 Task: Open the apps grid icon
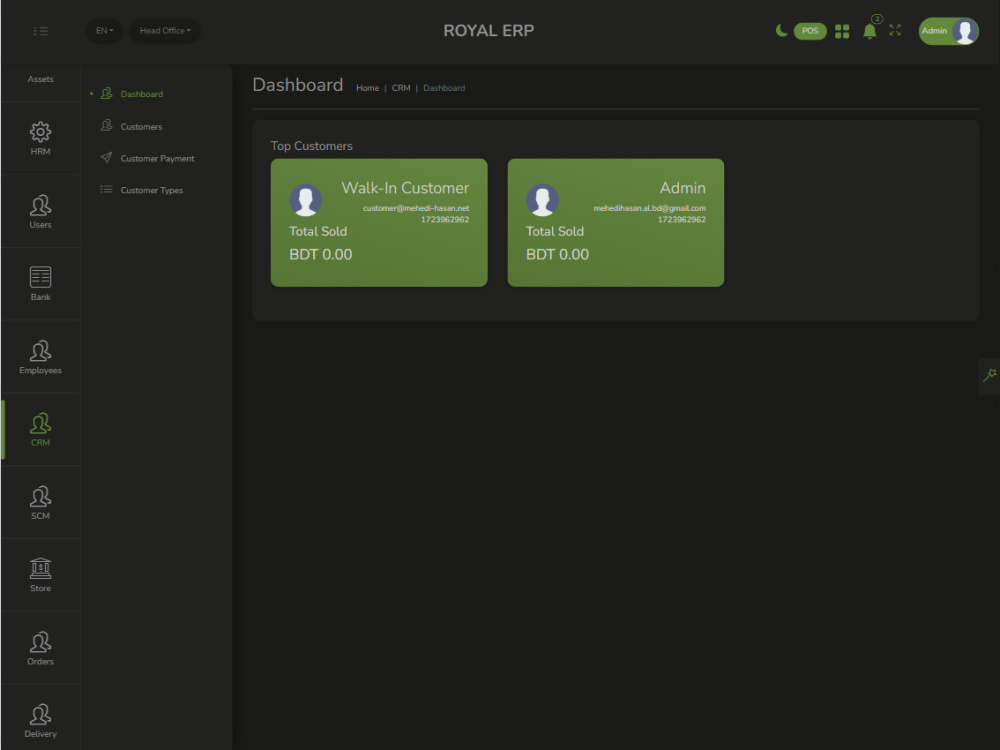[x=842, y=31]
